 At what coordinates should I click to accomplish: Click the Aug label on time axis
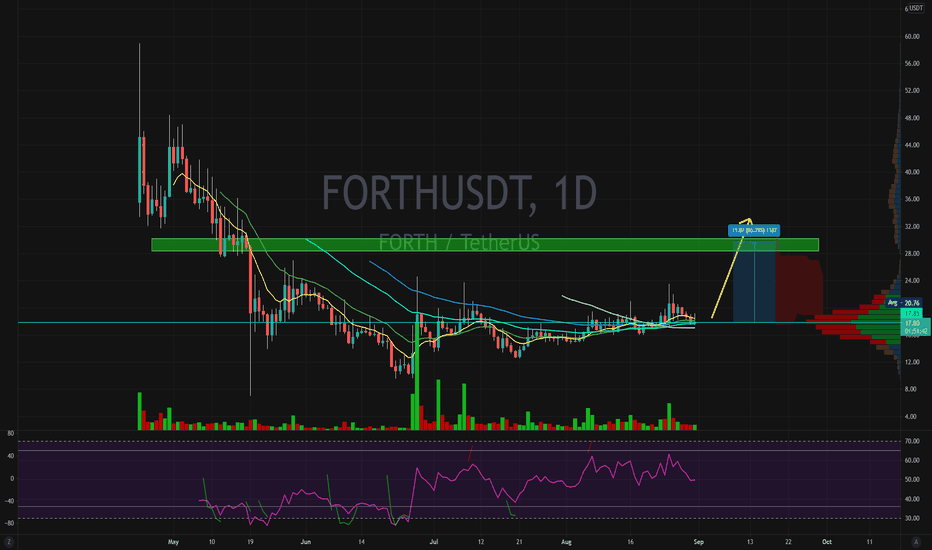tap(566, 542)
